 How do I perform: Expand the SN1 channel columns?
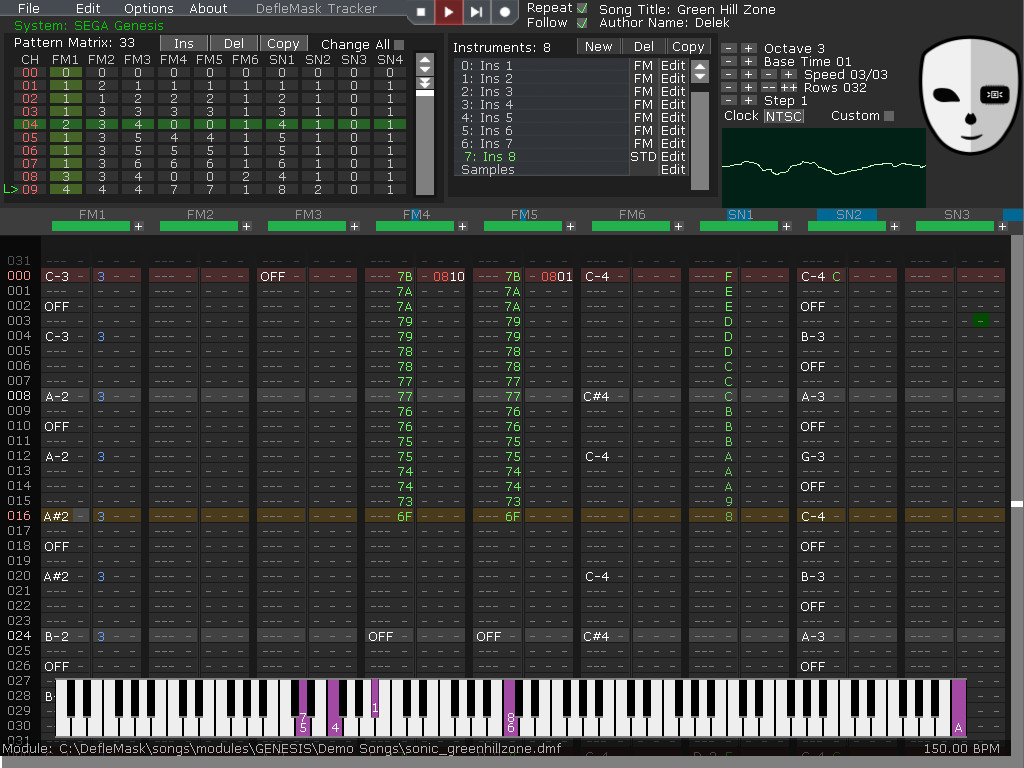[786, 227]
